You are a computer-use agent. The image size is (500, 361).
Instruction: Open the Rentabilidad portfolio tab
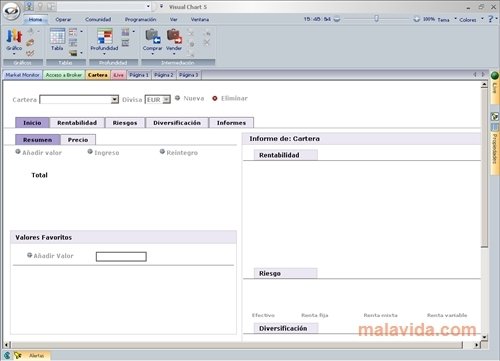click(x=77, y=123)
